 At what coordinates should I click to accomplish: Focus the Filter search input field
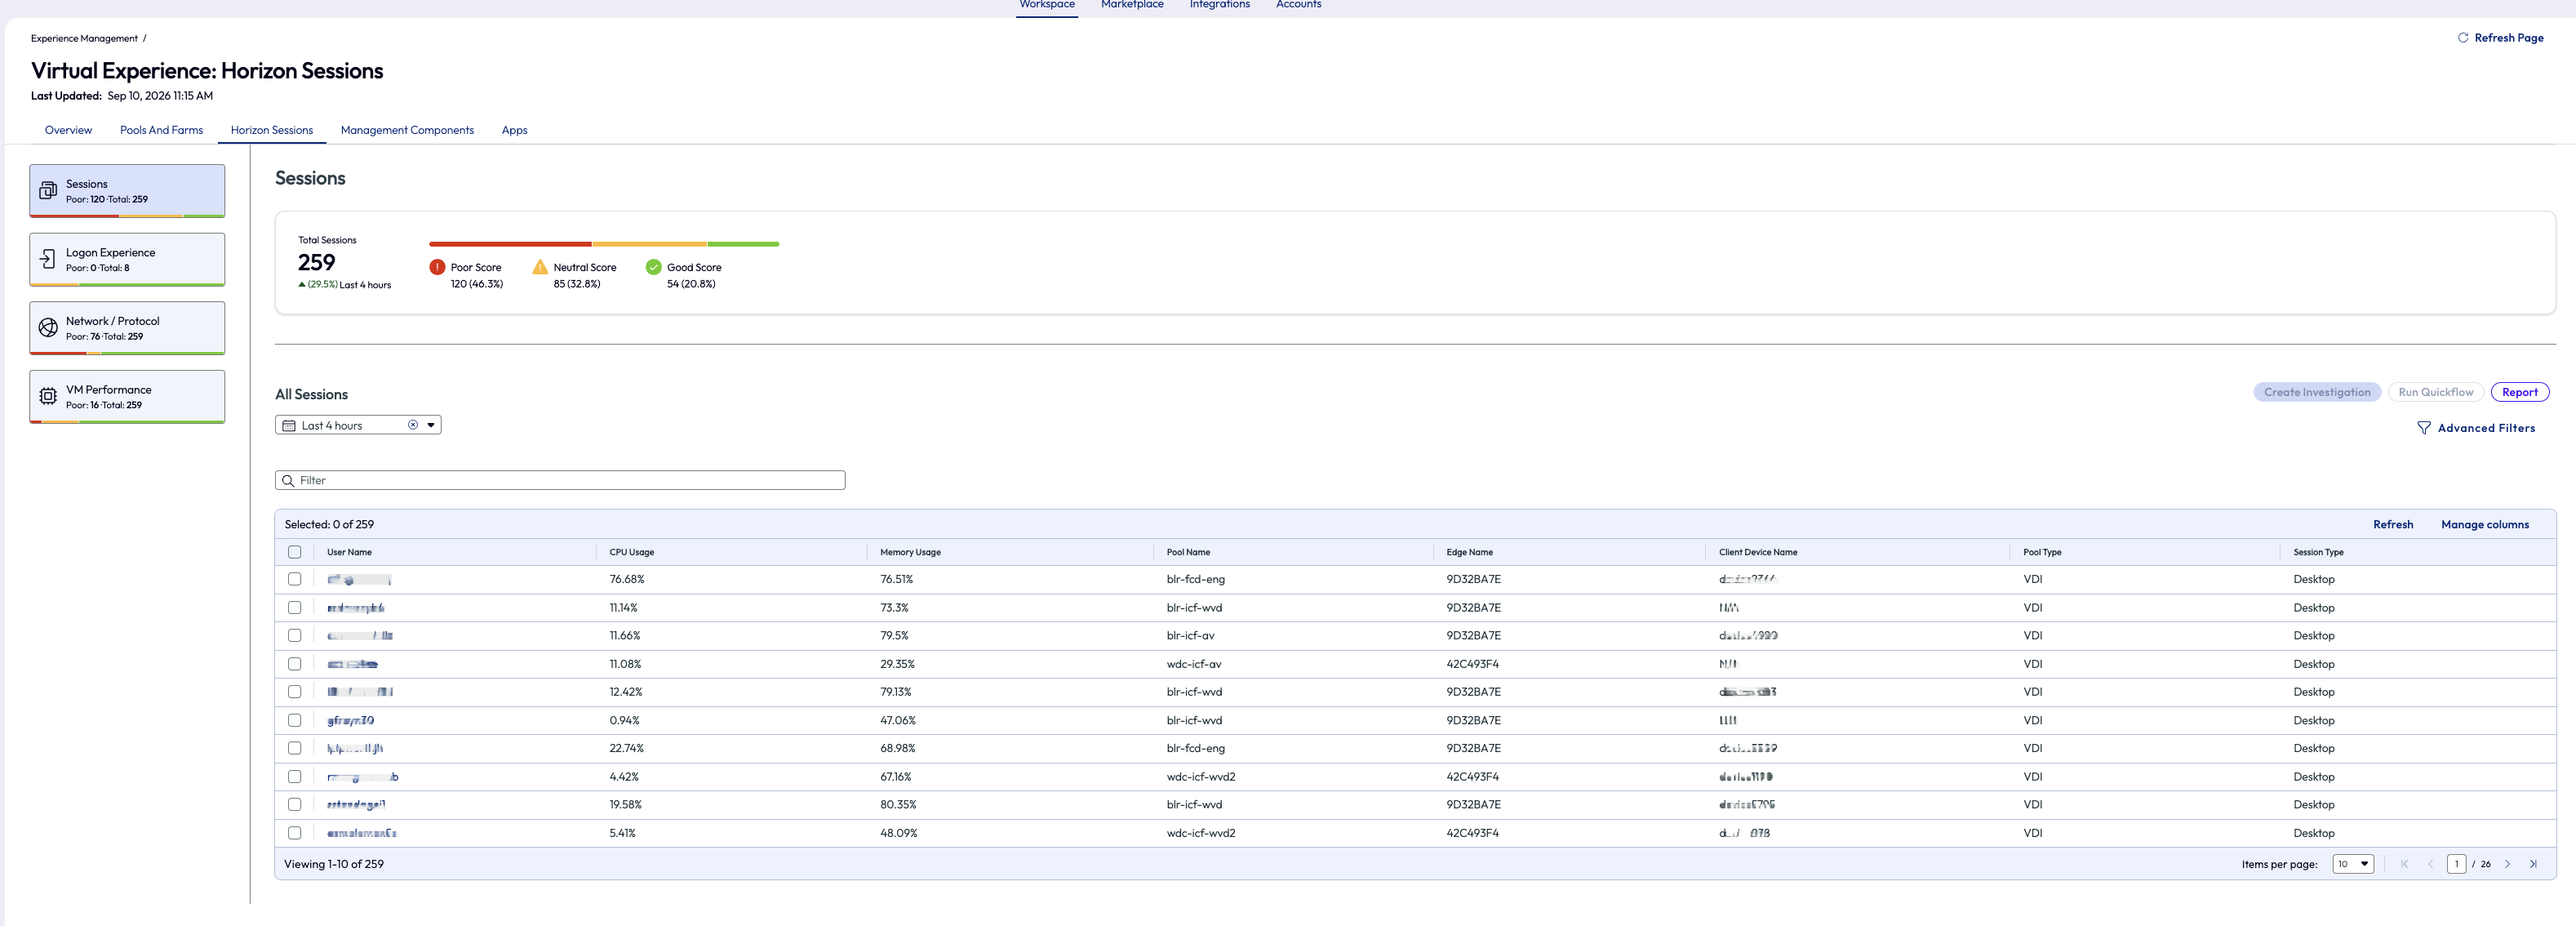(x=560, y=481)
